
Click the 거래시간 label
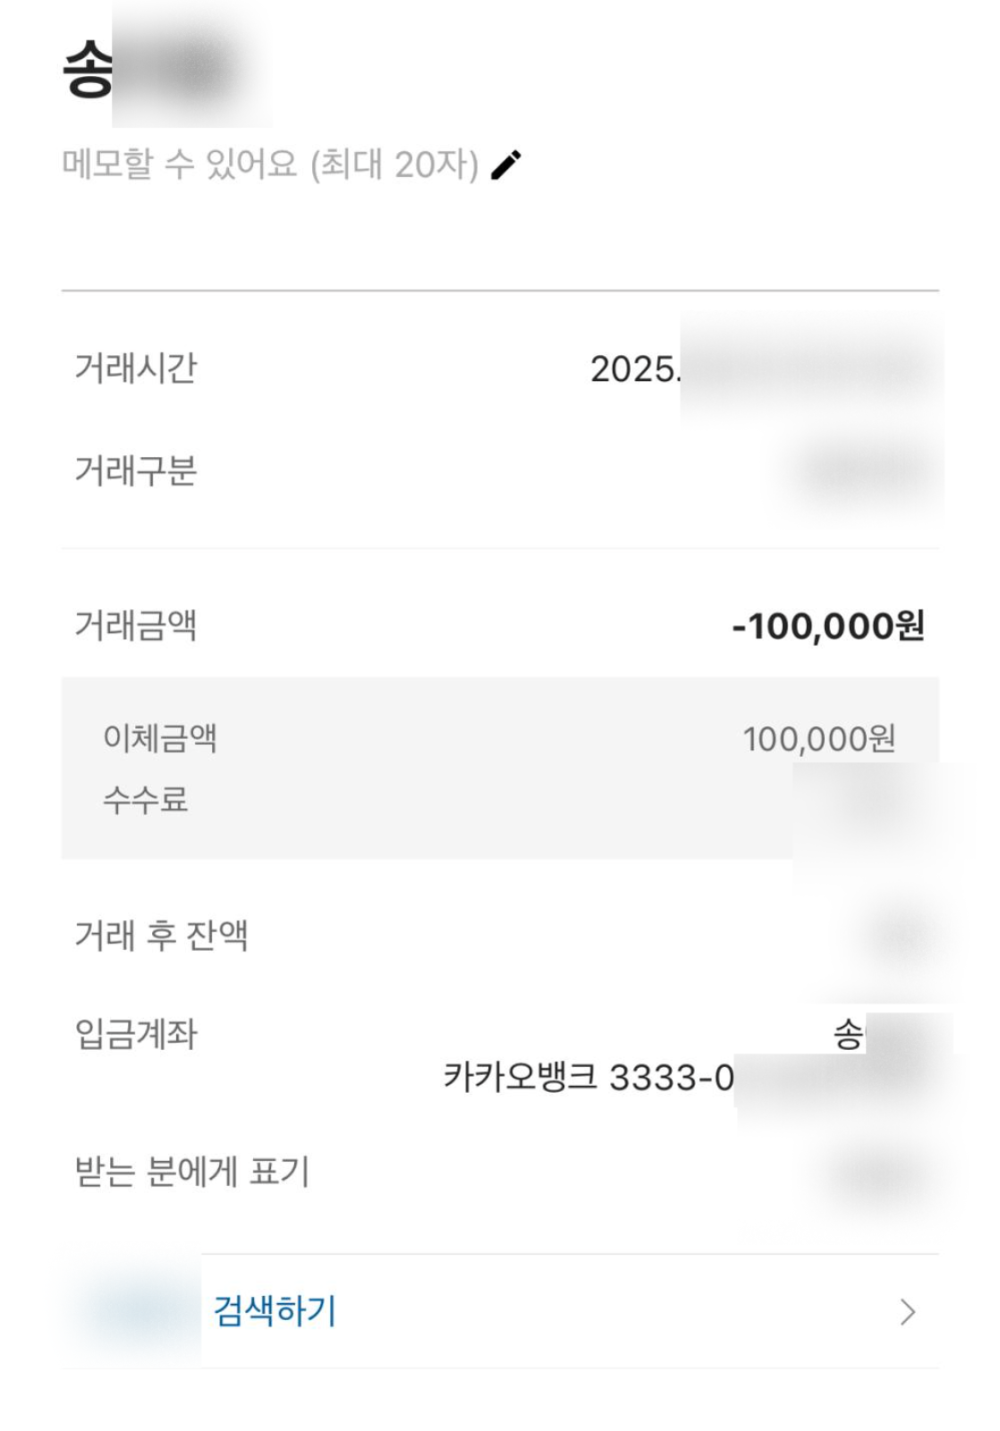(135, 368)
